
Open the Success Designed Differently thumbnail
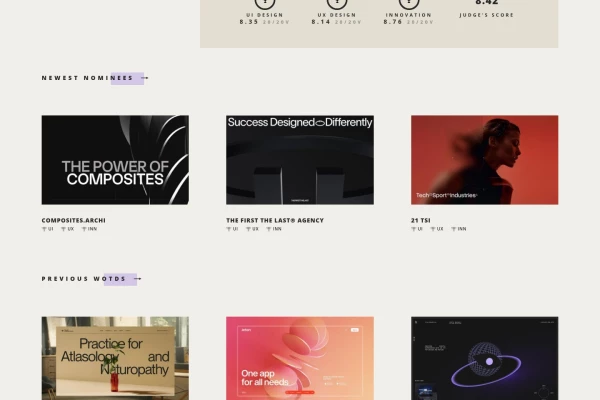click(x=300, y=160)
